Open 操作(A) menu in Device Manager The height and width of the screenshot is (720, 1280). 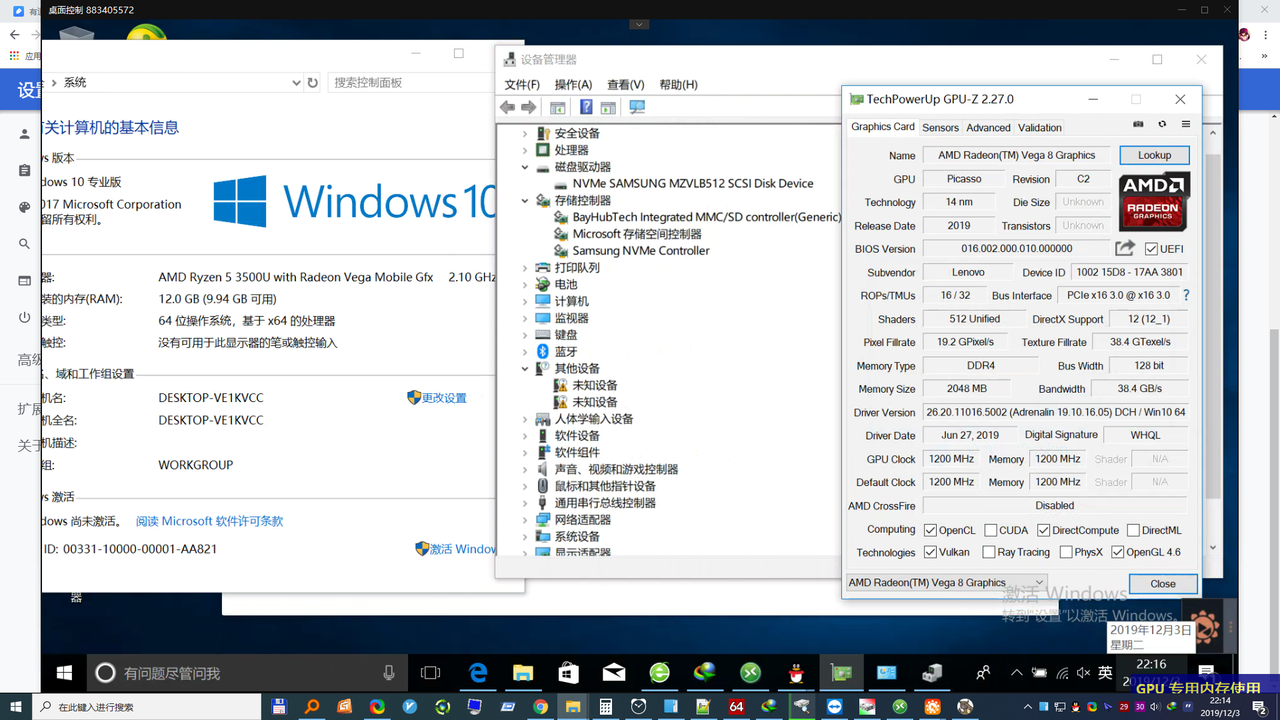[x=573, y=85]
